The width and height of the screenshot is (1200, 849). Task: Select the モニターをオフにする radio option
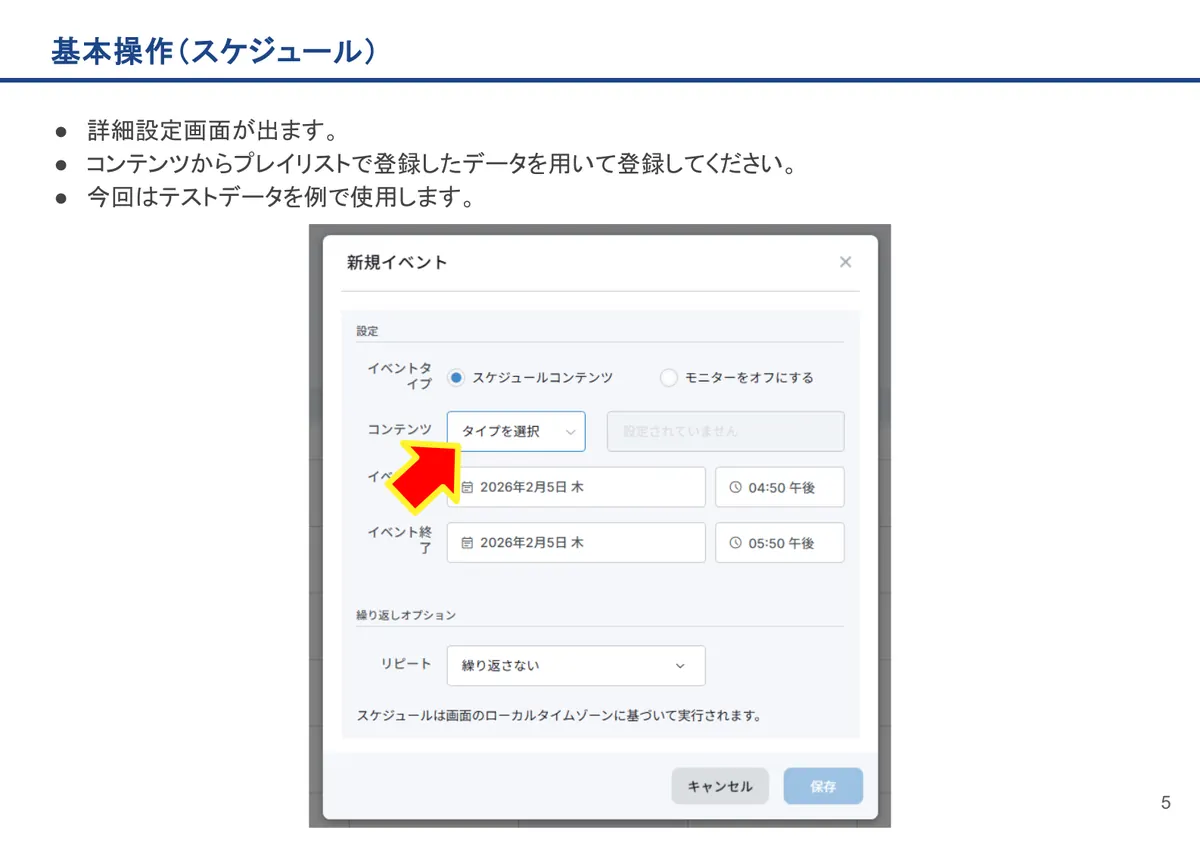click(669, 377)
